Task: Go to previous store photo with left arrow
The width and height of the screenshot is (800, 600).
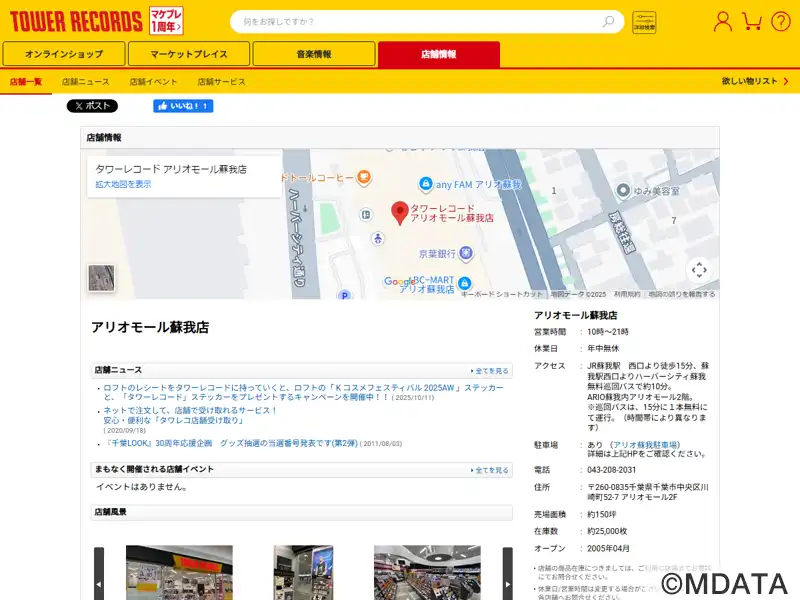Action: [99, 573]
